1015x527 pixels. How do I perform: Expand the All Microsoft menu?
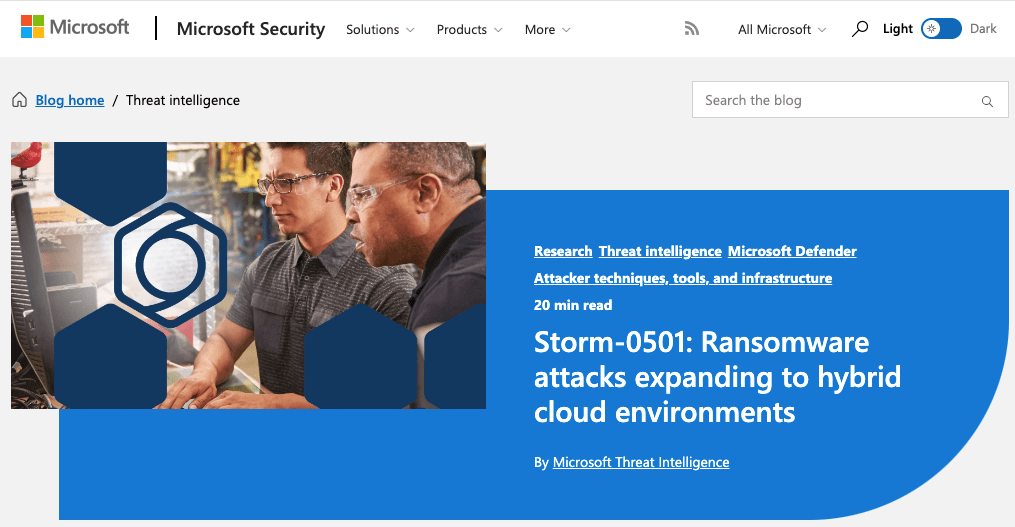point(782,30)
